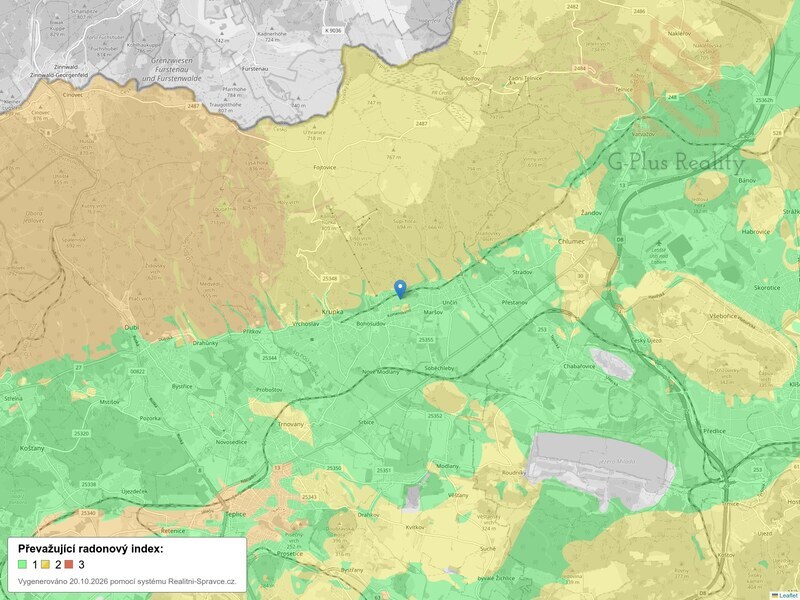Image resolution: width=800 pixels, height=600 pixels.
Task: Click the Chlumec town label
Action: point(571,241)
